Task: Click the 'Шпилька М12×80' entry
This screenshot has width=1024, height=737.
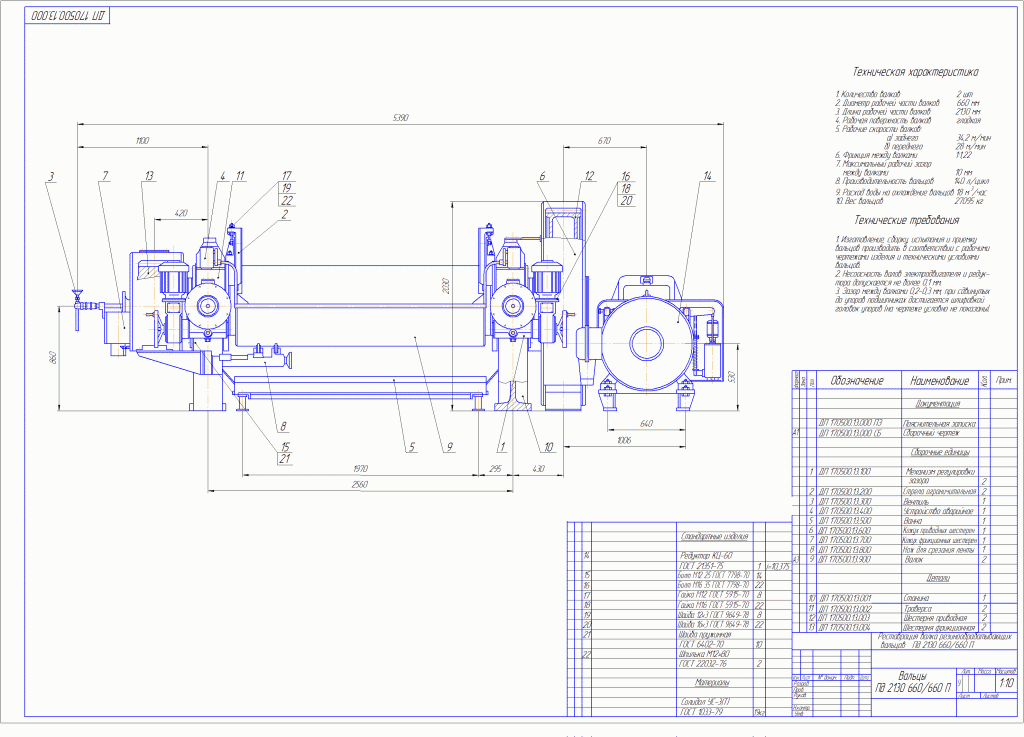Action: pos(705,653)
